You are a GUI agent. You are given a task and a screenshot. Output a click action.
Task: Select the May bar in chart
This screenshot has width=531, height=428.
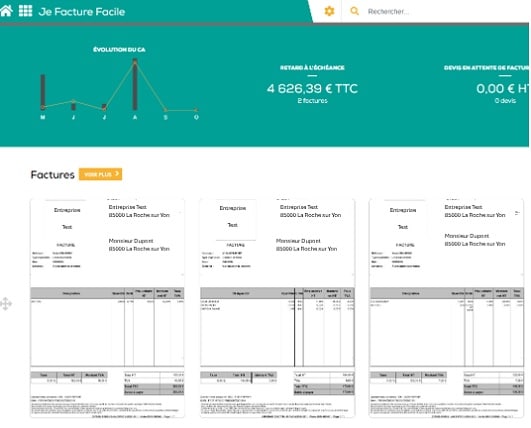pyautogui.click(x=43, y=92)
